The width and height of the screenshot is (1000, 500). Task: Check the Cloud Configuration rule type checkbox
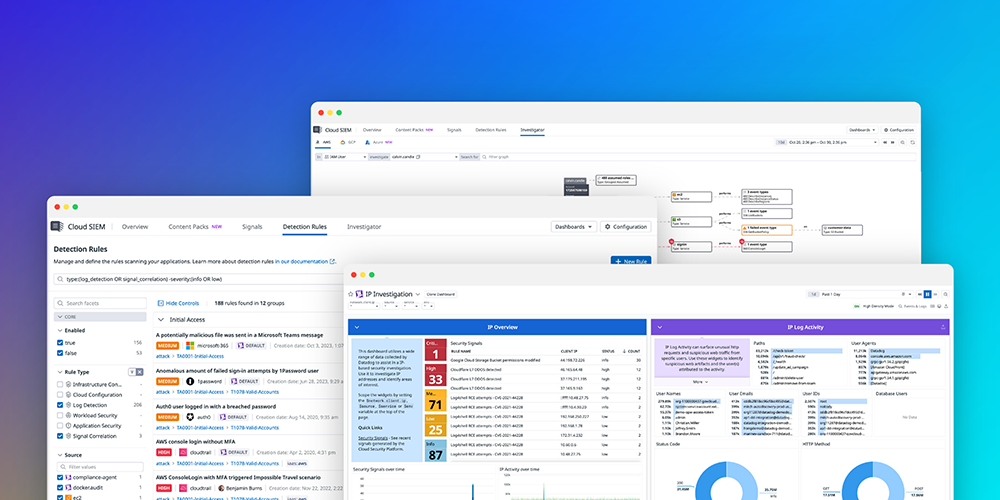click(x=61, y=393)
